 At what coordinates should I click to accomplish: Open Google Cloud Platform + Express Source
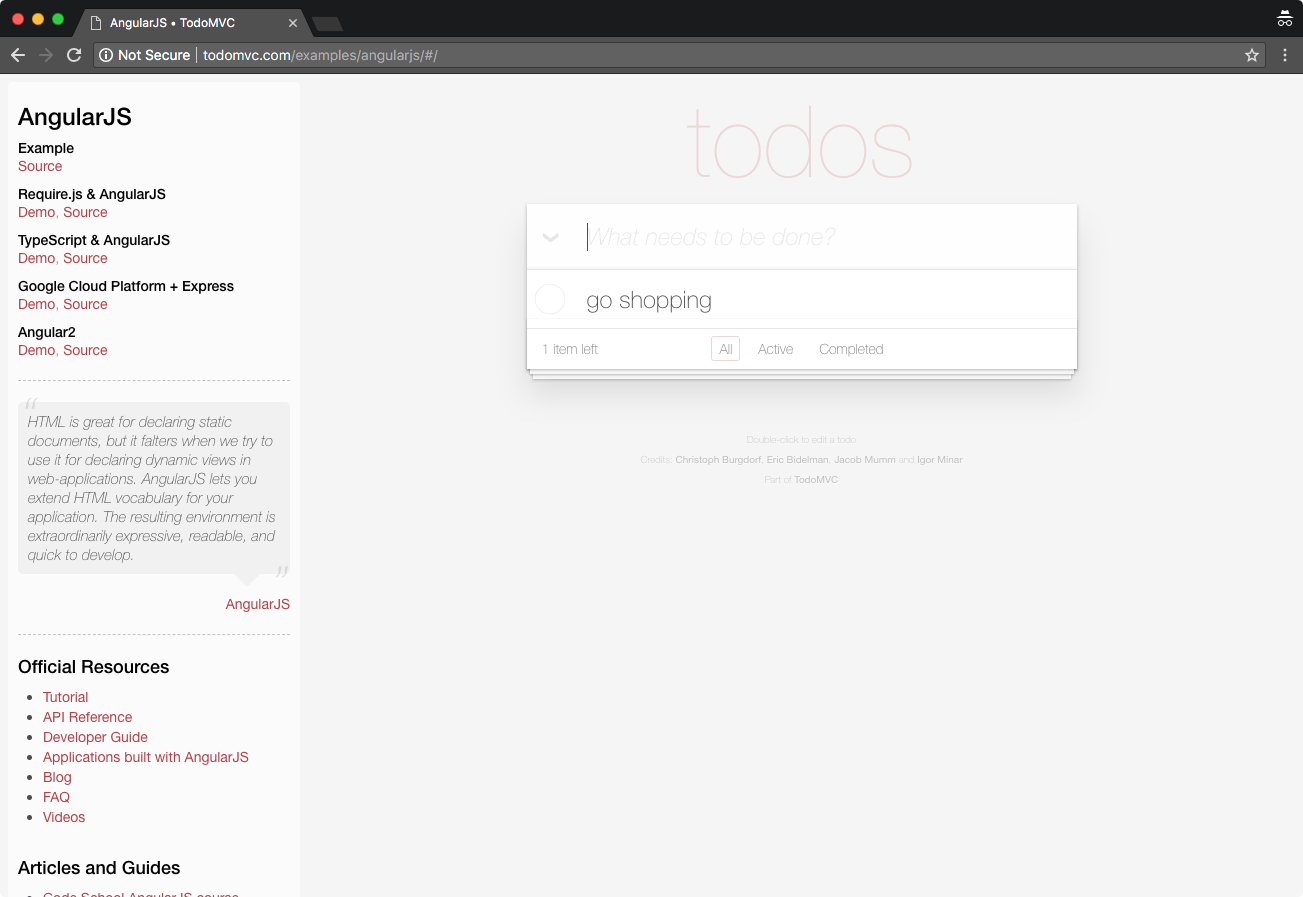pyautogui.click(x=85, y=304)
